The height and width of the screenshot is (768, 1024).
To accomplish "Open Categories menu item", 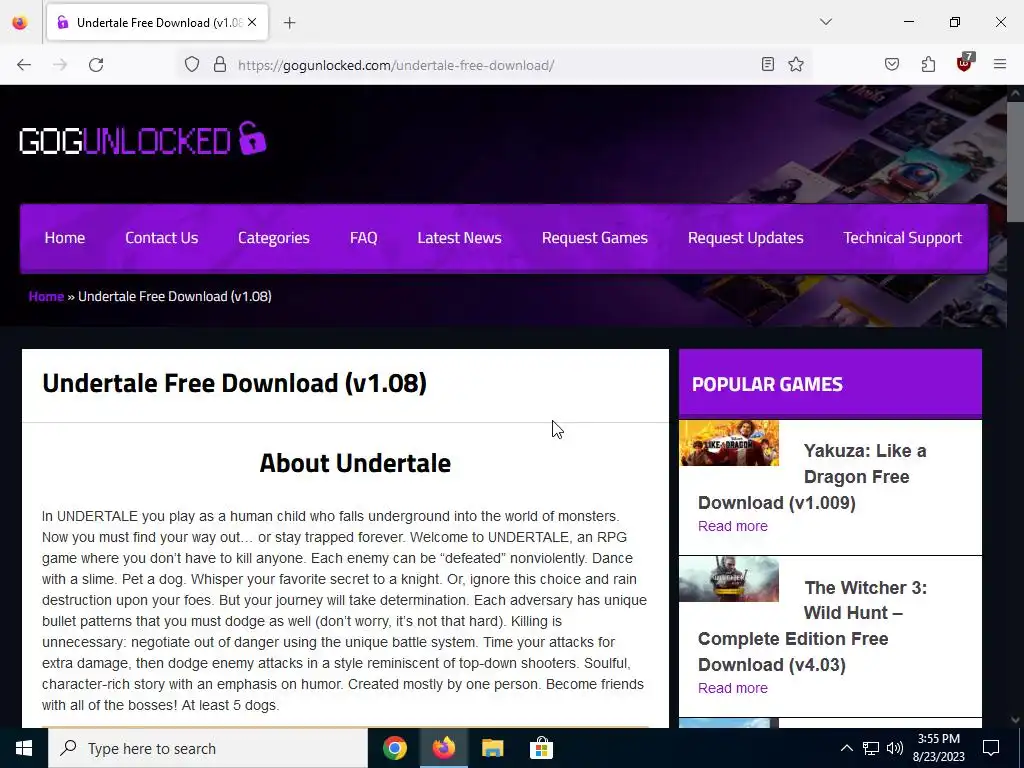I will [x=274, y=238].
